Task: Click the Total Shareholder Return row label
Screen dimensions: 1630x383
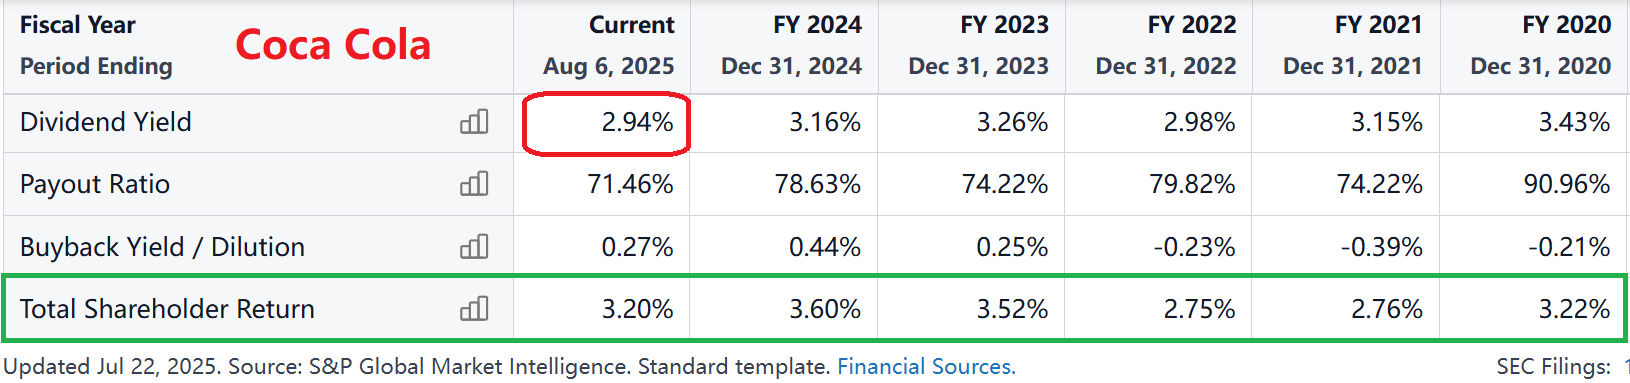Action: pos(167,309)
